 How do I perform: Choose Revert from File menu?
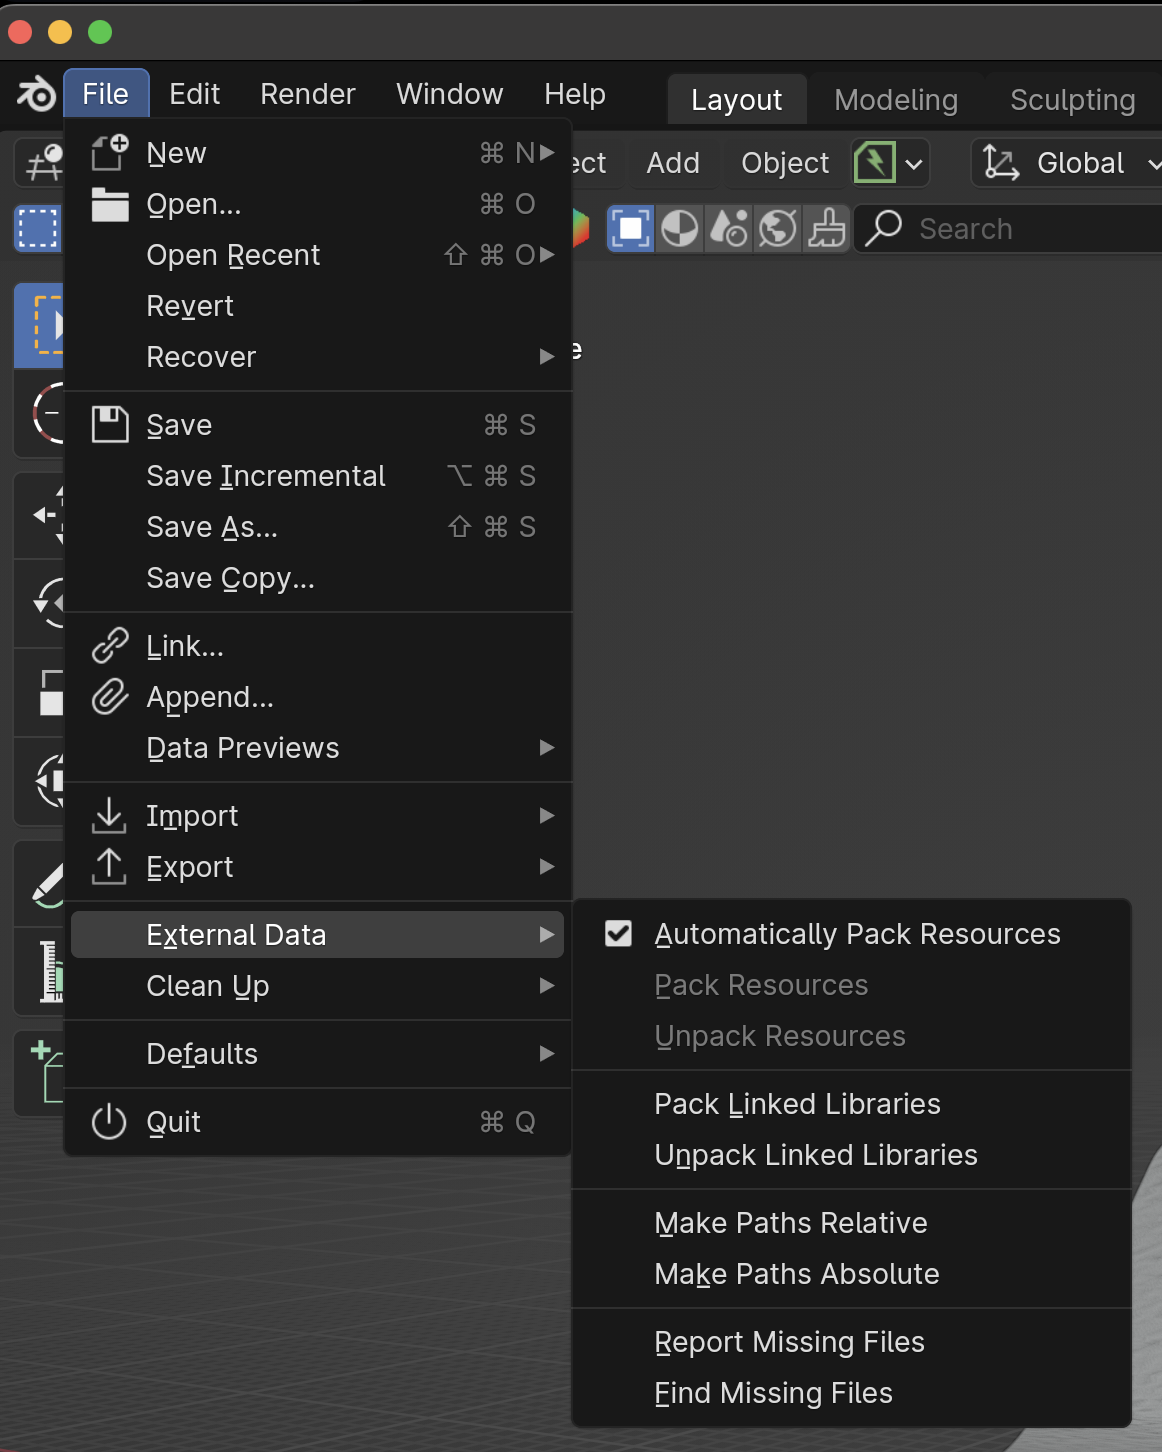pyautogui.click(x=317, y=306)
